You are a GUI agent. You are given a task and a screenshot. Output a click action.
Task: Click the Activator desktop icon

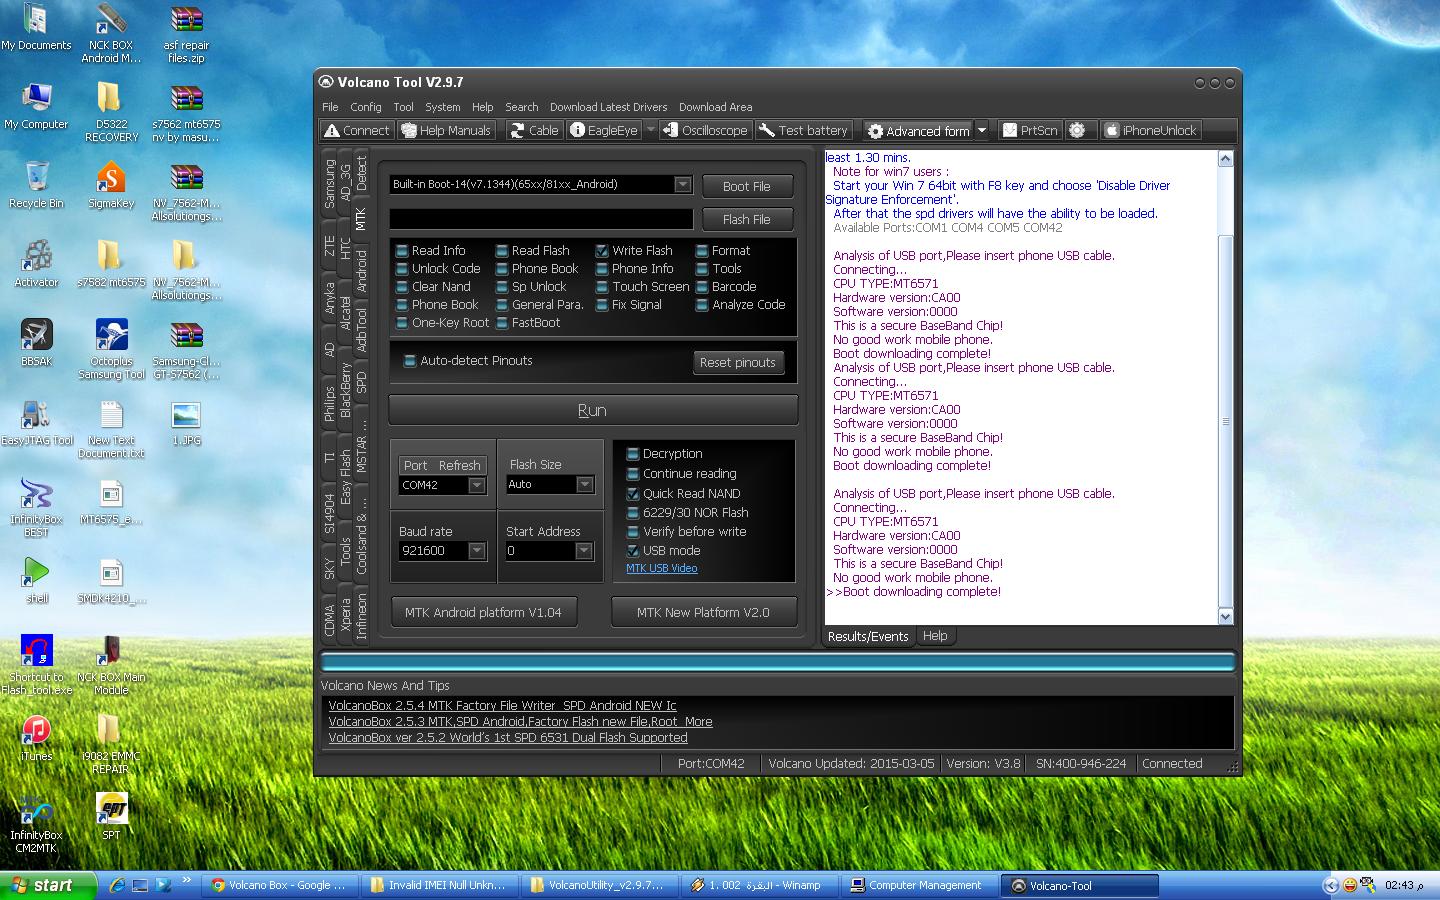tap(37, 264)
